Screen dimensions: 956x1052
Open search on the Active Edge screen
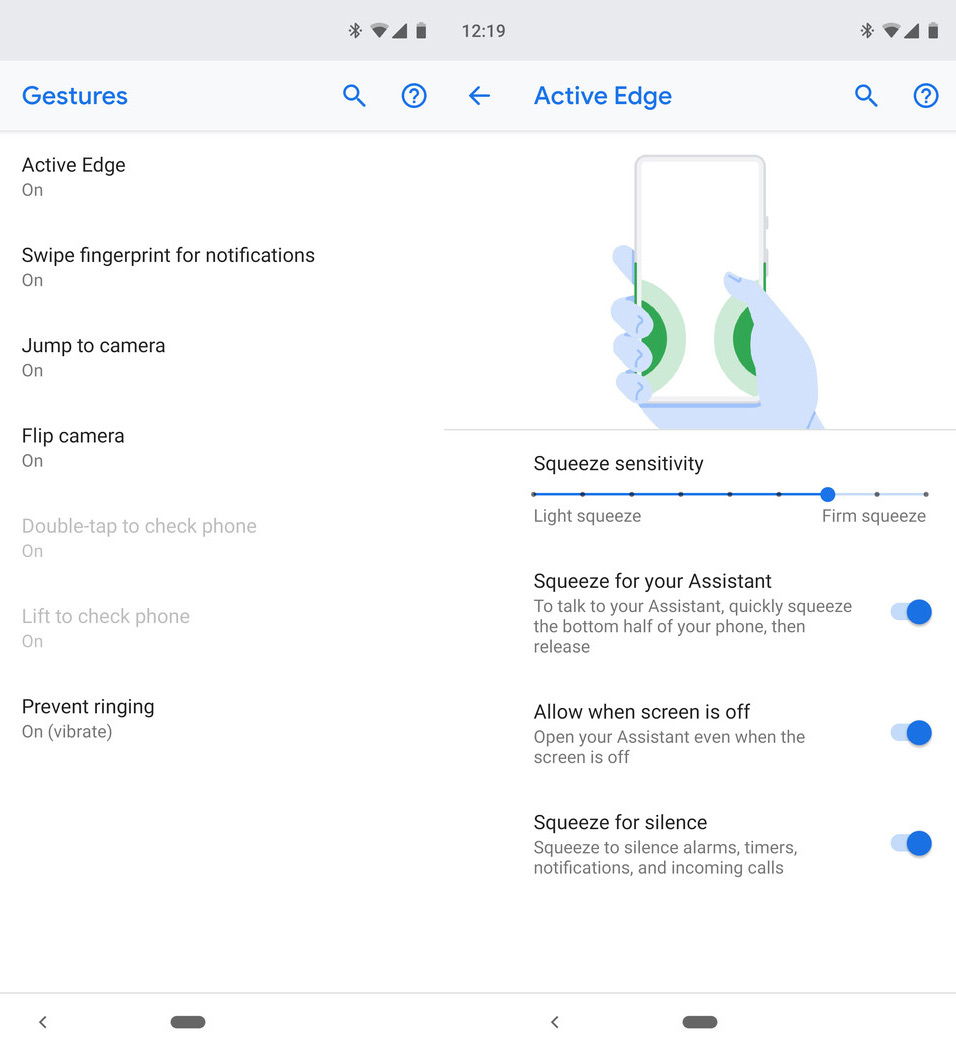866,96
